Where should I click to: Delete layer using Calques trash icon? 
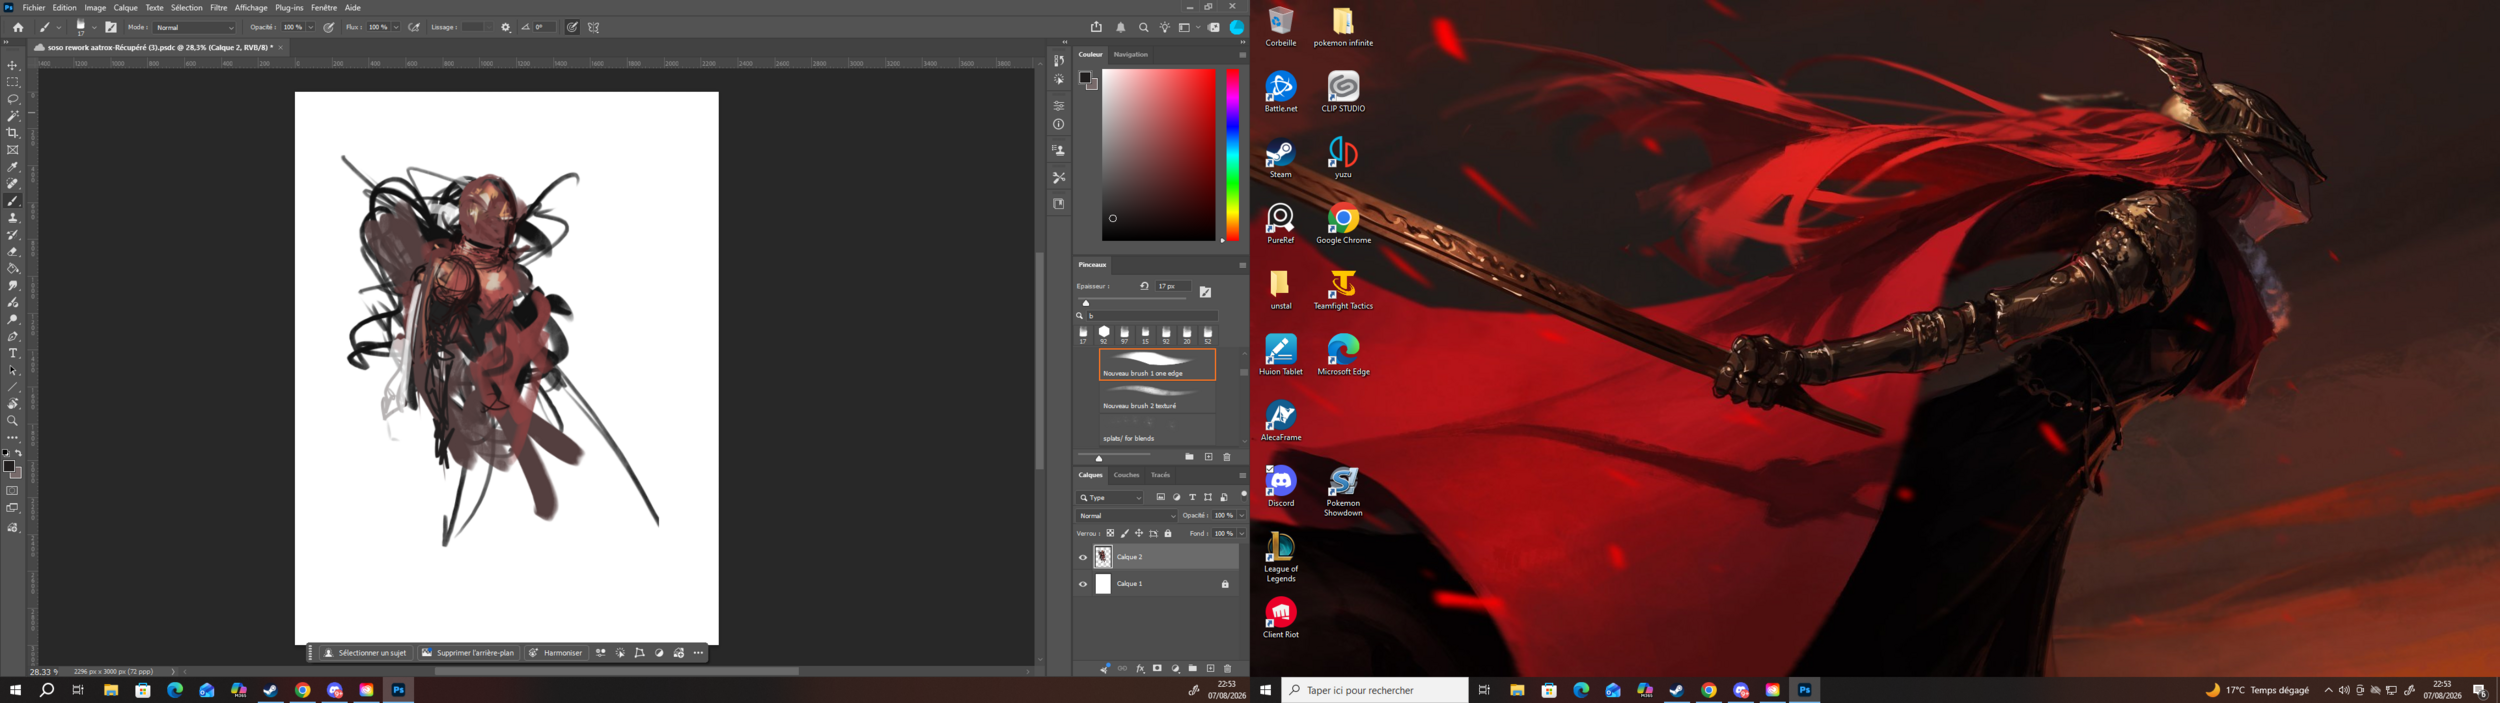click(1228, 668)
